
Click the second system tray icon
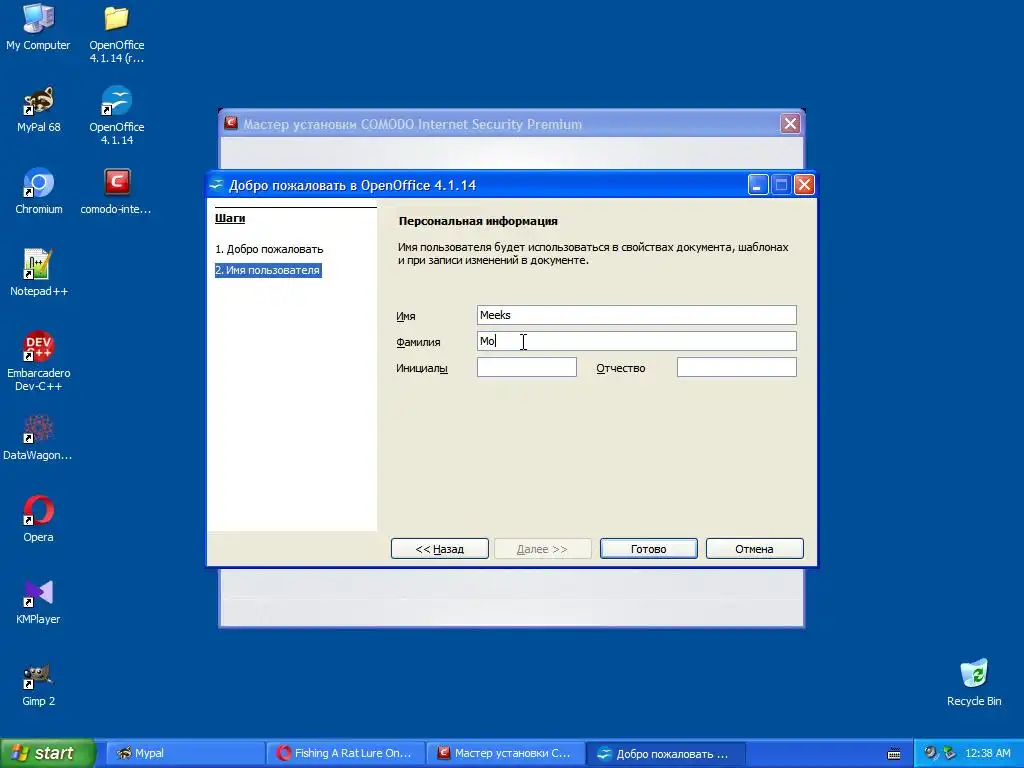[x=949, y=753]
